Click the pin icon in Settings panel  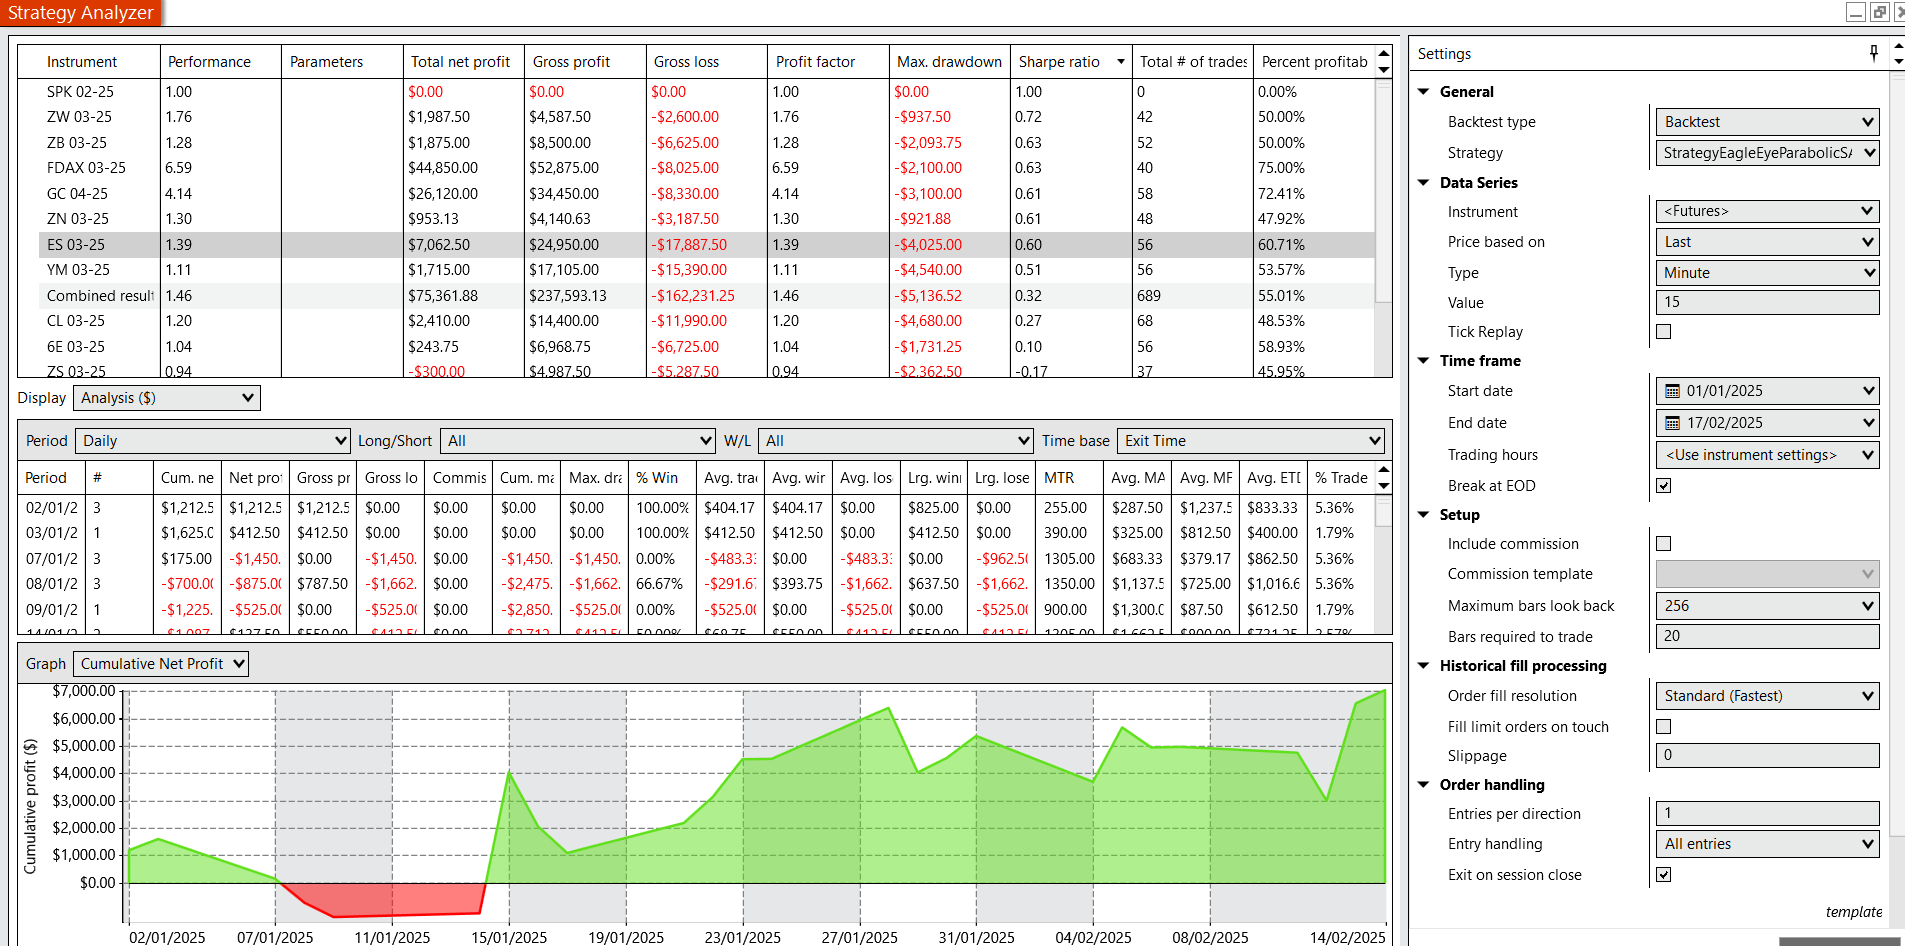[x=1873, y=53]
